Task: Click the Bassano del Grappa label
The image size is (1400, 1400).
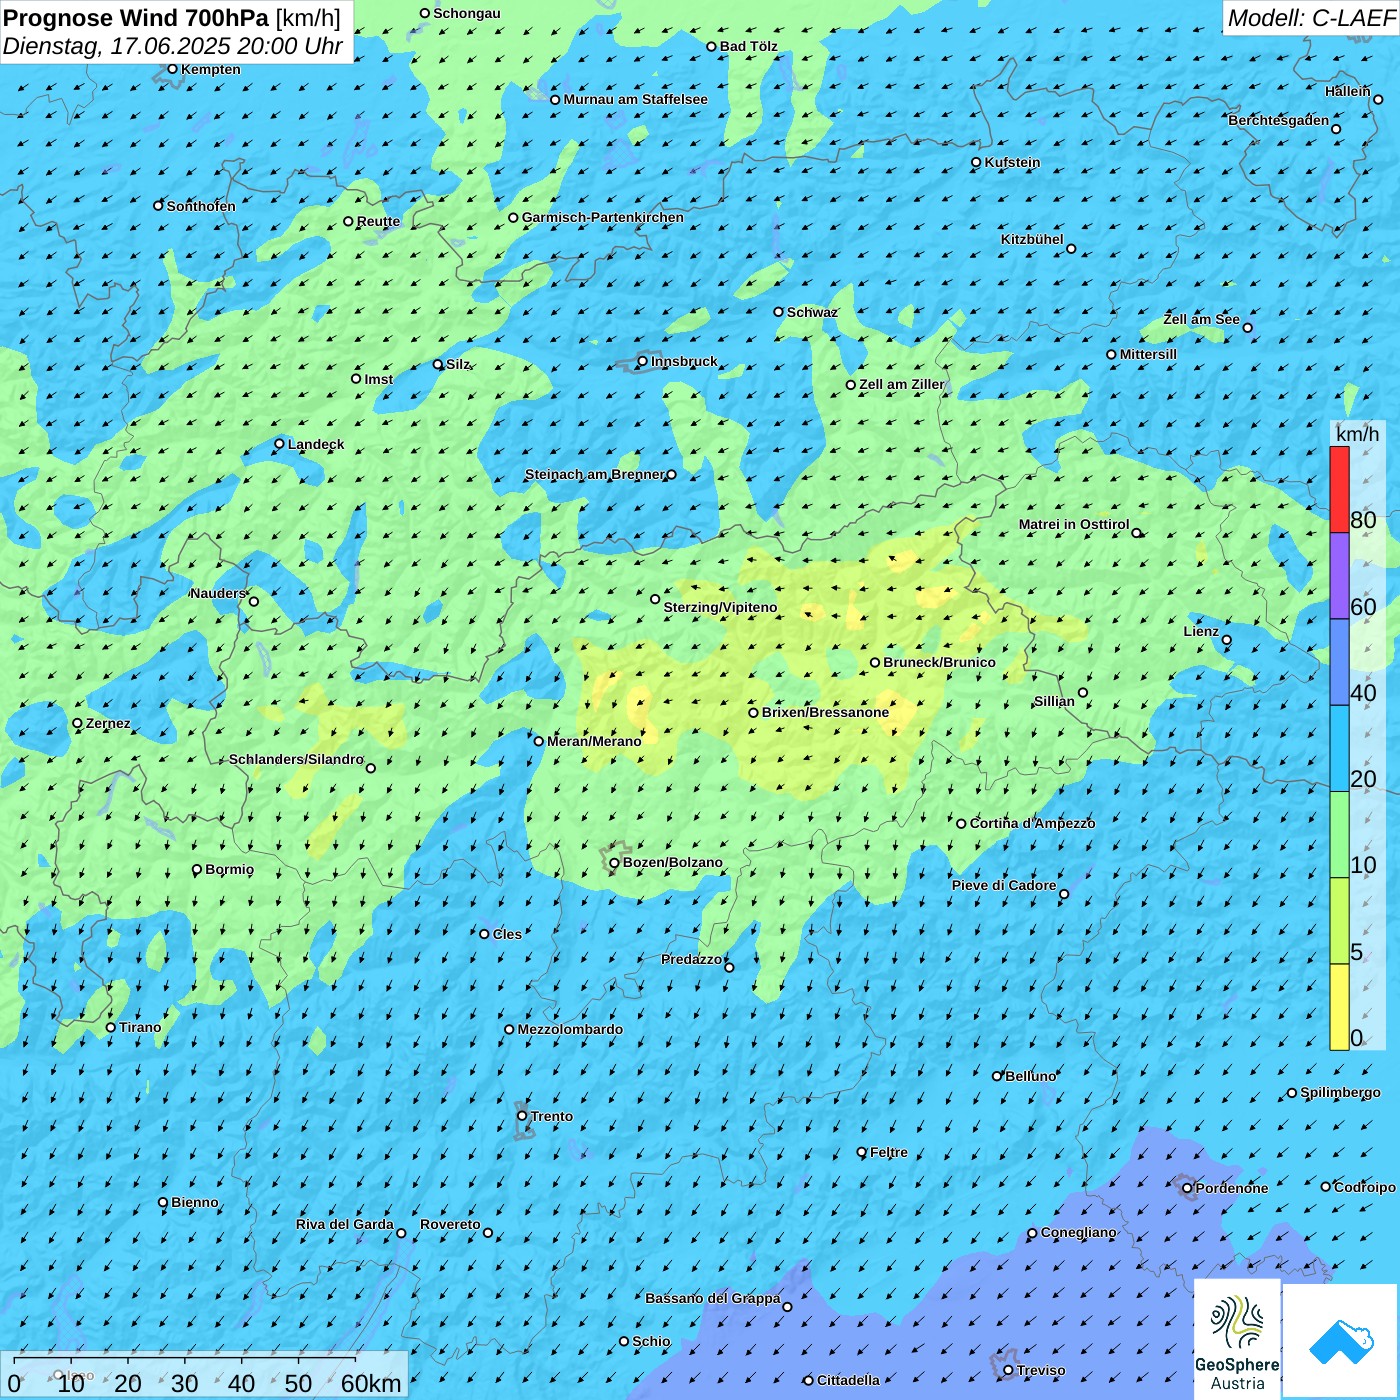Action: [x=713, y=1298]
